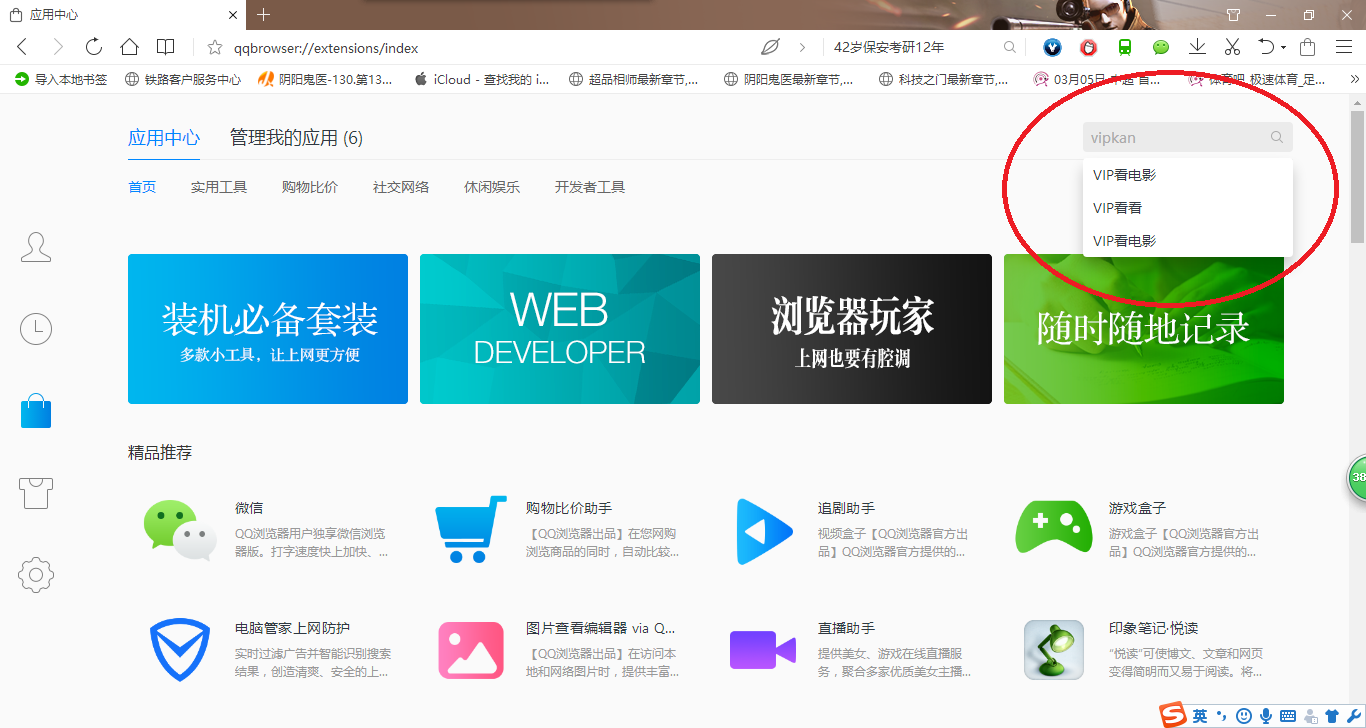Image resolution: width=1366 pixels, height=728 pixels.
Task: Select the 实用工具 category
Action: [219, 187]
